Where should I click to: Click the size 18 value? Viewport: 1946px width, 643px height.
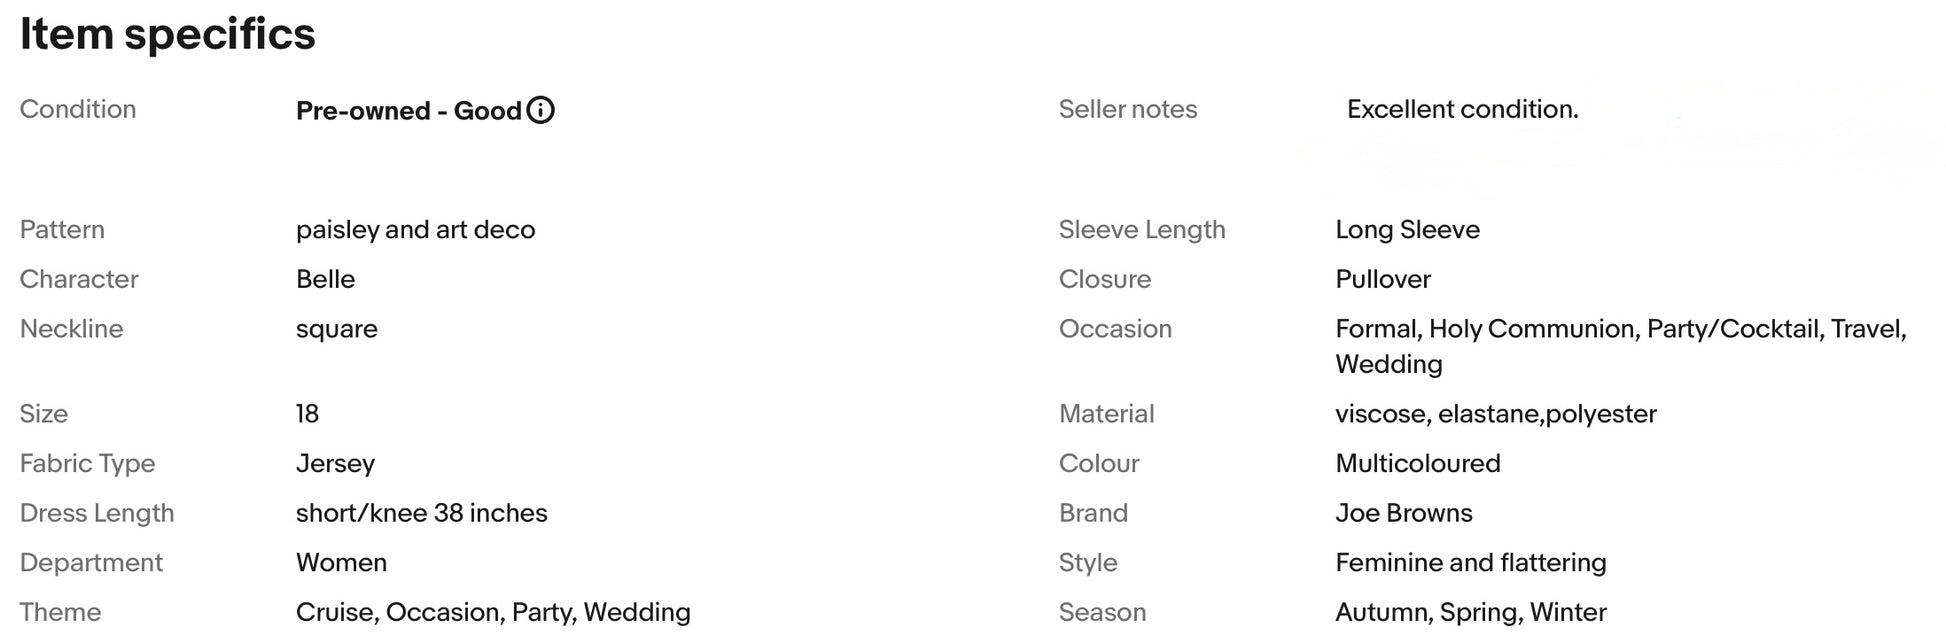click(307, 414)
